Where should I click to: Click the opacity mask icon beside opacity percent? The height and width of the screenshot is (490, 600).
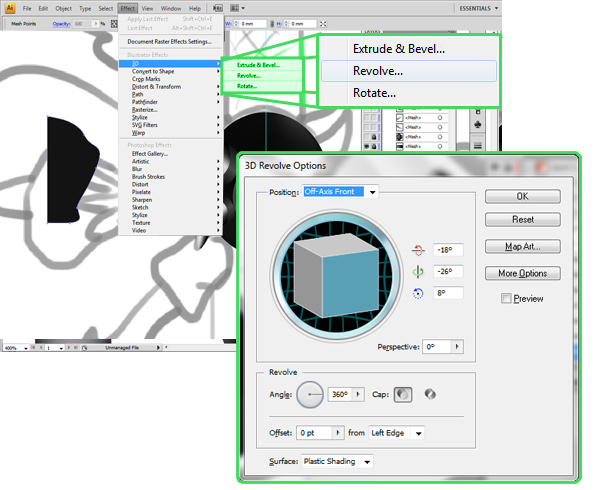pos(114,24)
